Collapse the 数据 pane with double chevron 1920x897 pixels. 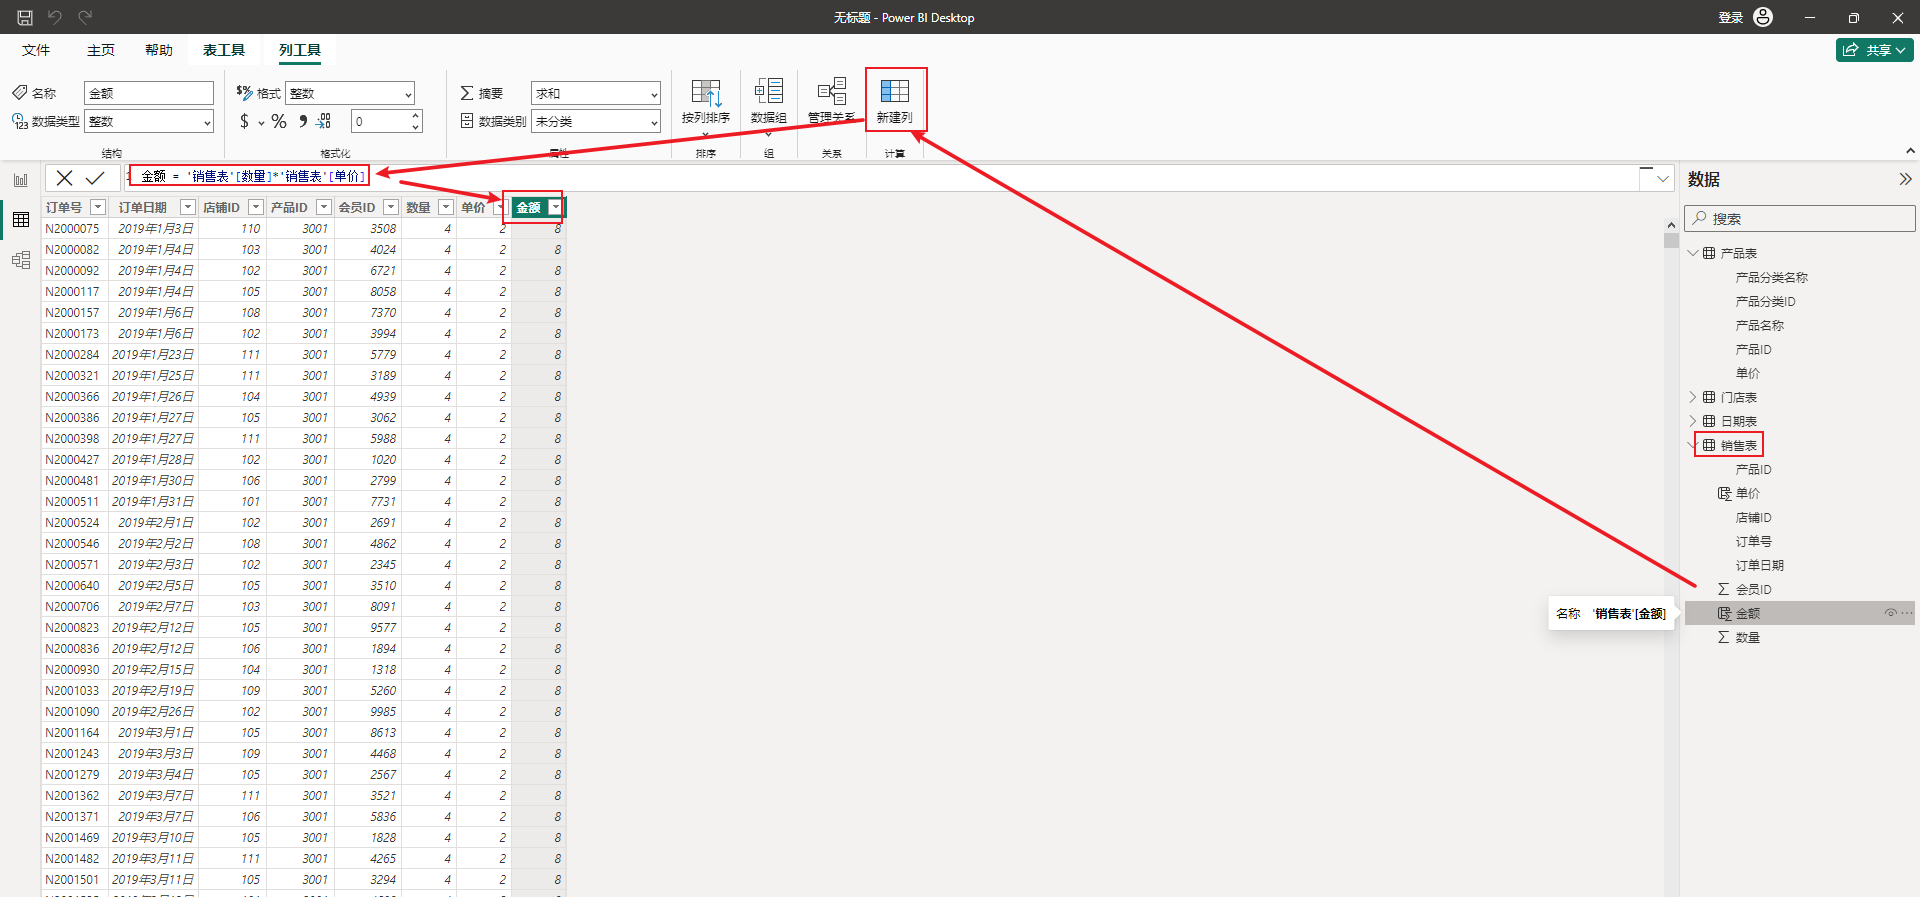coord(1905,179)
